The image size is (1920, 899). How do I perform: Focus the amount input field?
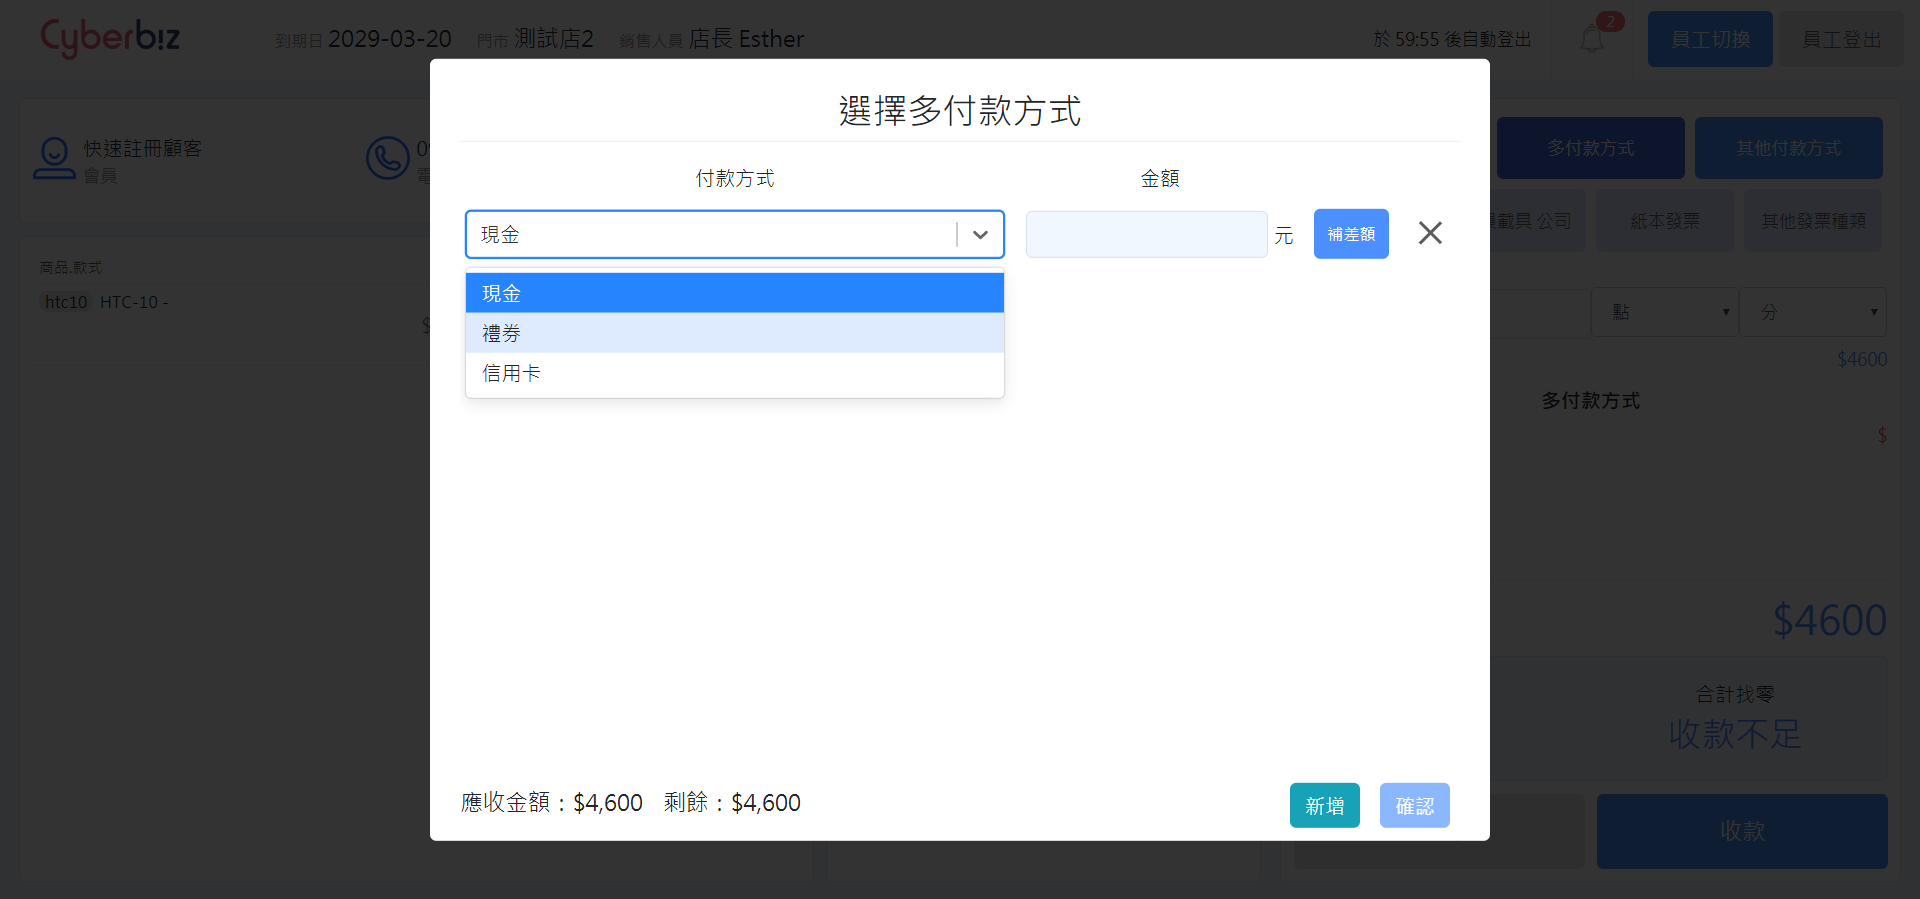point(1146,234)
